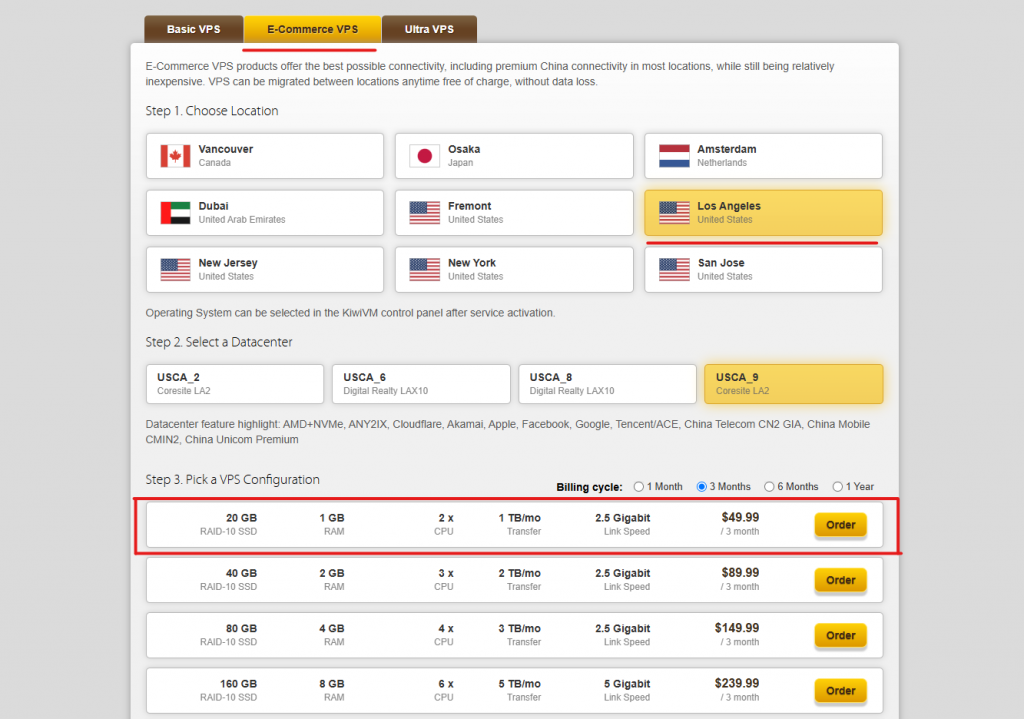Image resolution: width=1024 pixels, height=719 pixels.
Task: Click the US flag beside Fremont
Action: (424, 213)
